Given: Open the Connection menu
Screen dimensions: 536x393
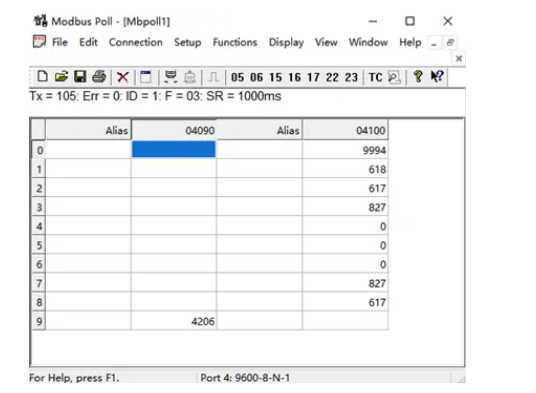Looking at the screenshot, I should point(136,42).
